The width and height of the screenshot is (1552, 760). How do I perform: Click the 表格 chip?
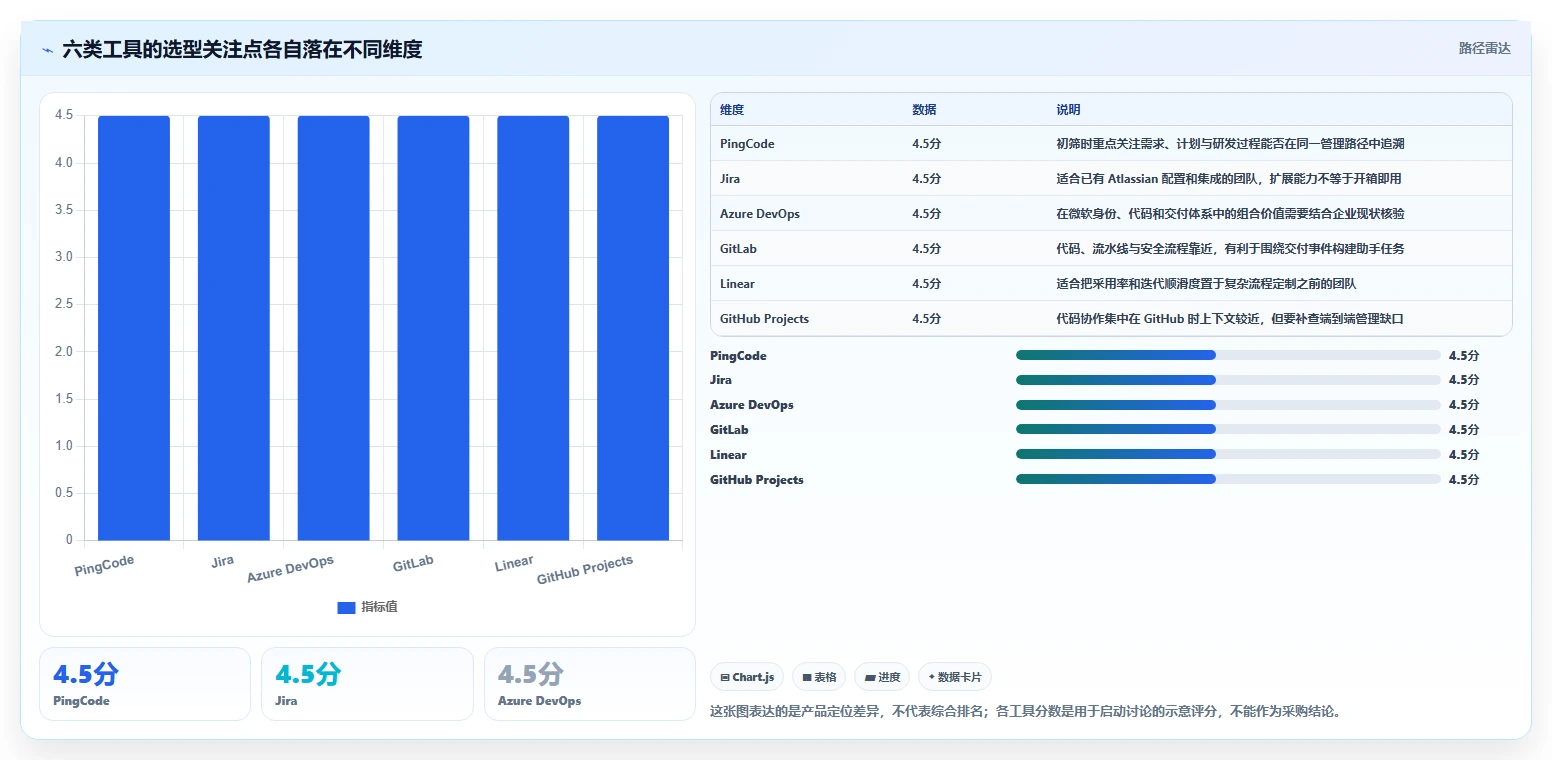pos(819,677)
